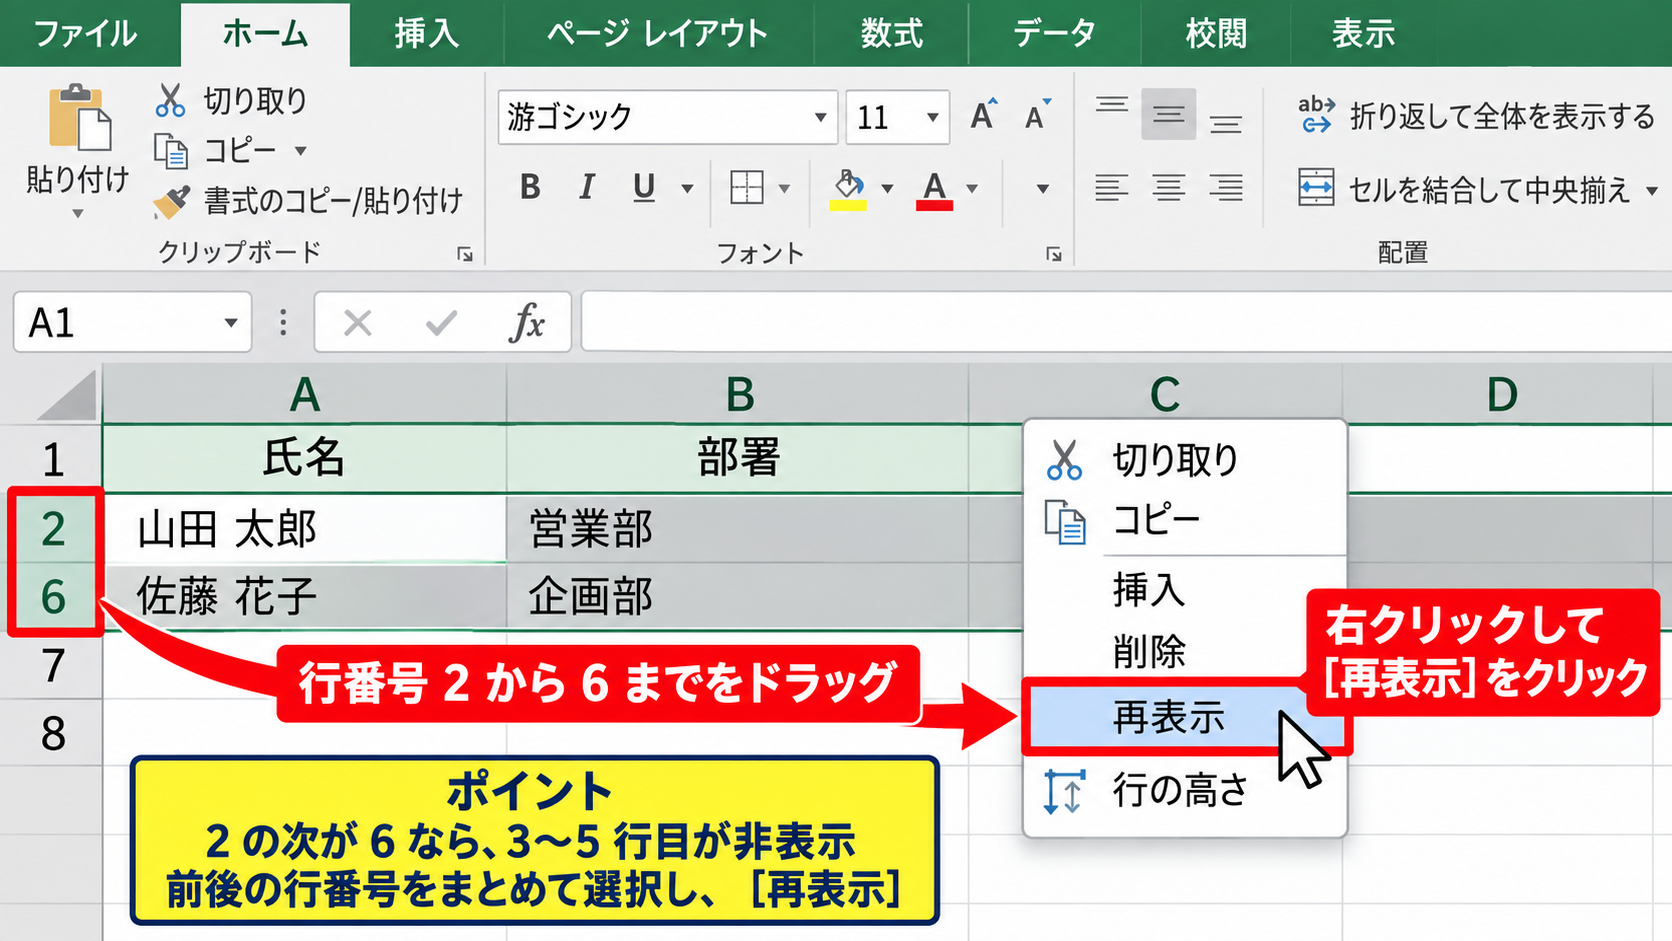Decrease font size with small A
The height and width of the screenshot is (941, 1672).
[1038, 116]
